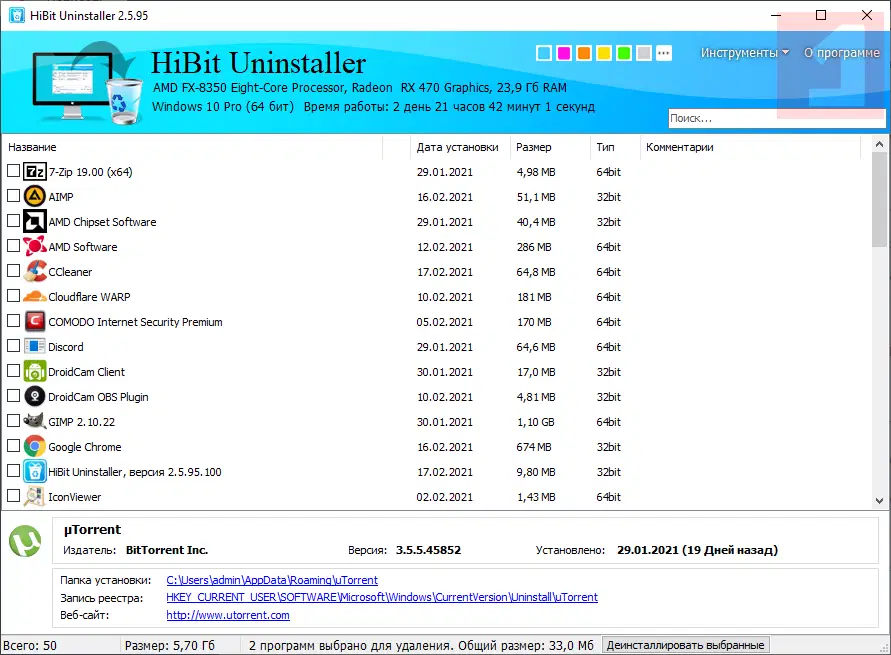Click the 7-Zip application icon
891x655 pixels.
[35, 171]
